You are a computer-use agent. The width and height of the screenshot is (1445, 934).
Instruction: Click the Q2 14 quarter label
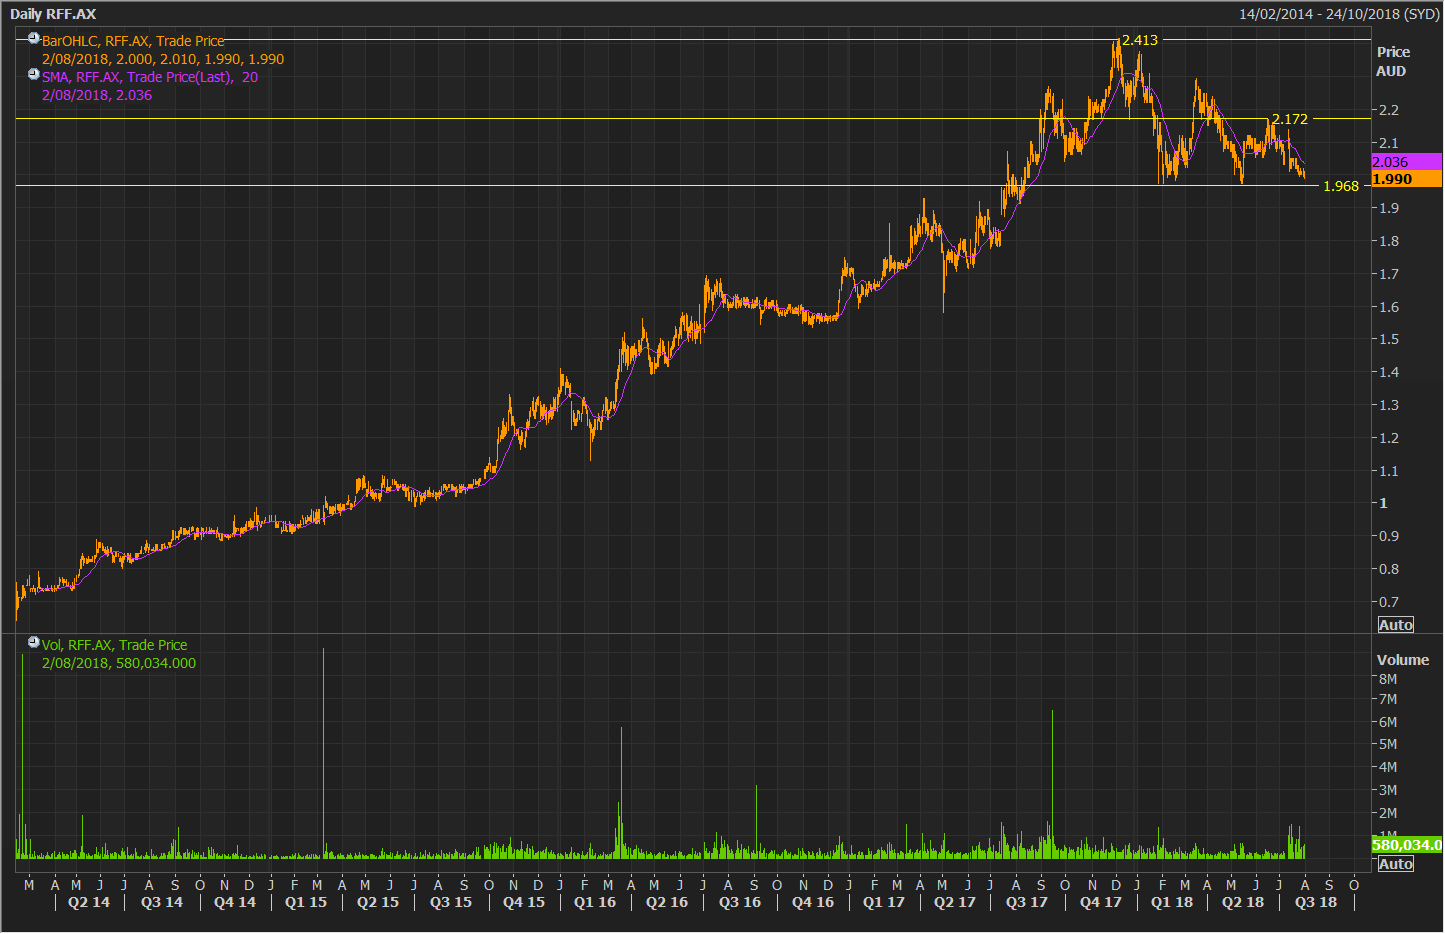(89, 902)
